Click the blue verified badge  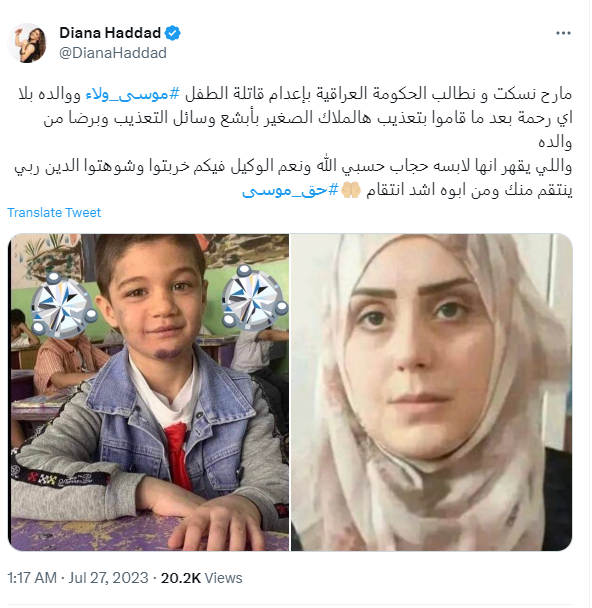pyautogui.click(x=173, y=33)
